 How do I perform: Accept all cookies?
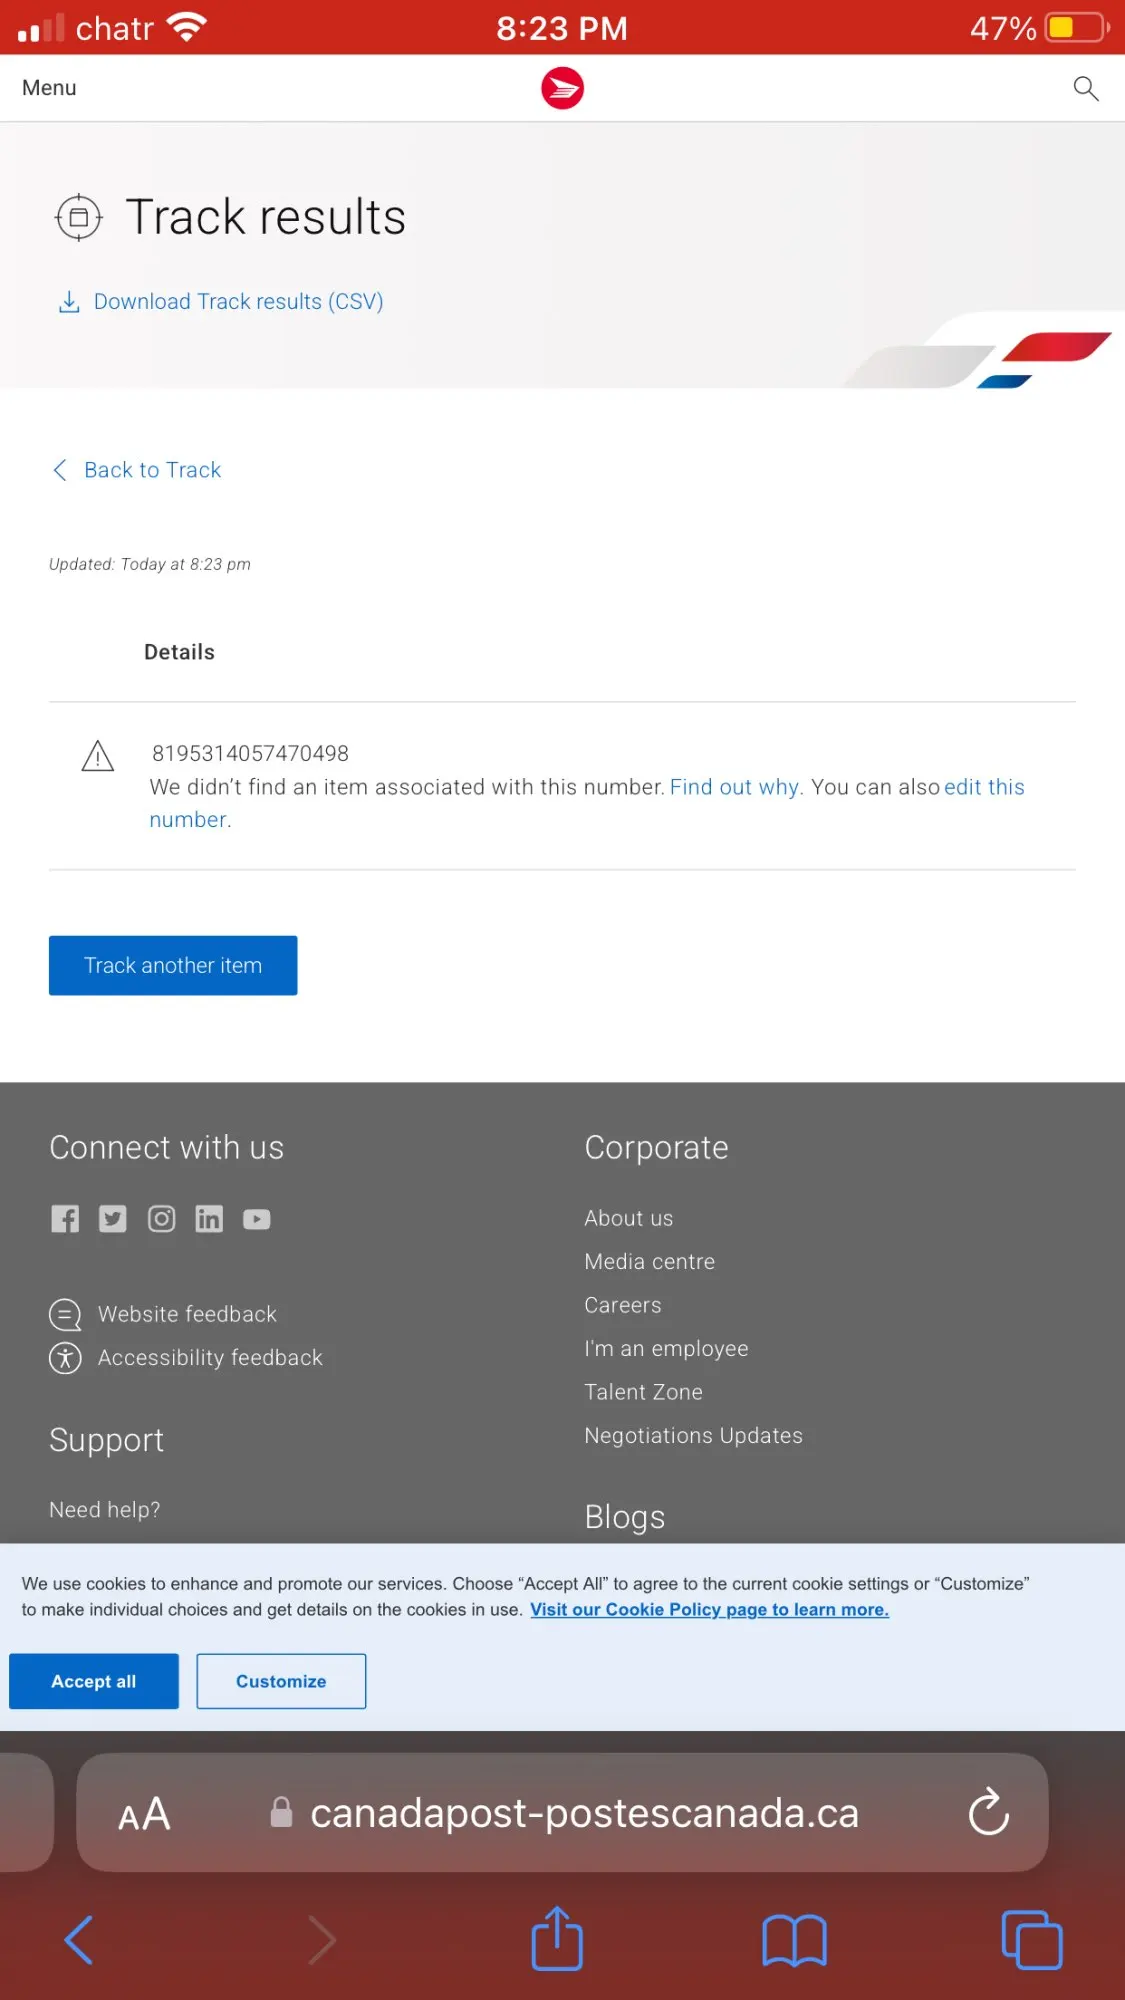(94, 1681)
